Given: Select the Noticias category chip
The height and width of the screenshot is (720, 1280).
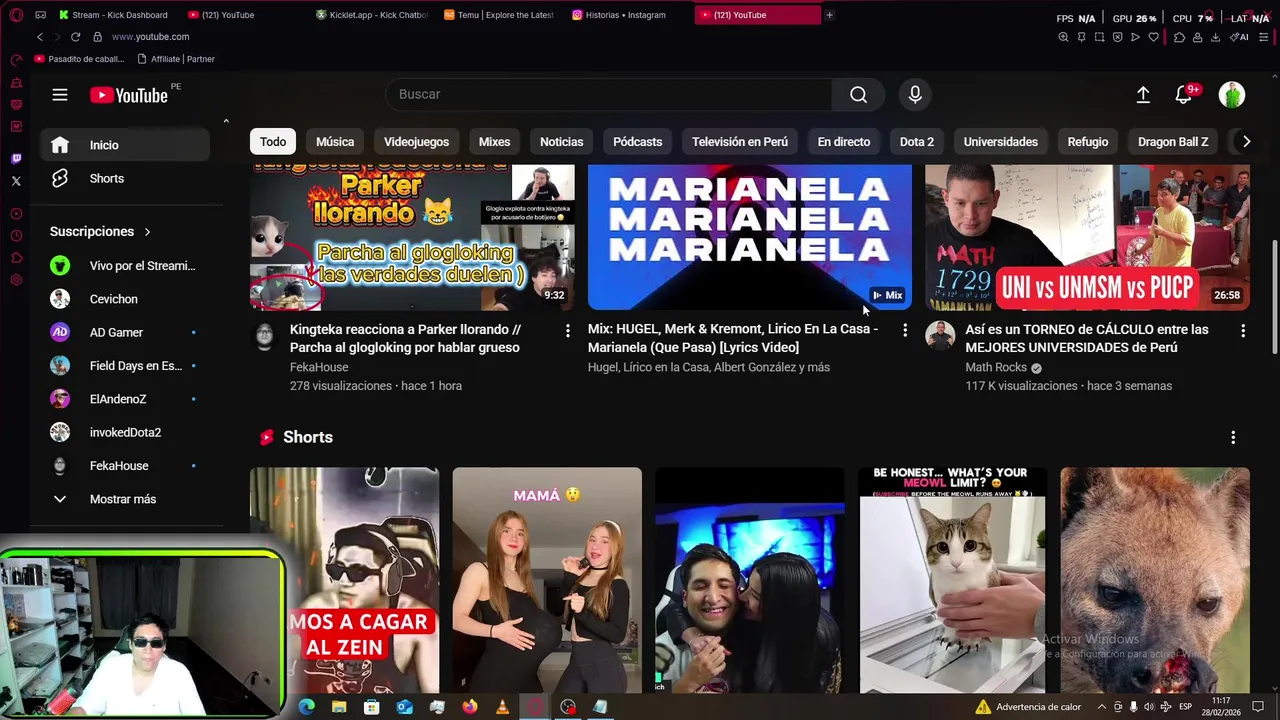Looking at the screenshot, I should 561,142.
